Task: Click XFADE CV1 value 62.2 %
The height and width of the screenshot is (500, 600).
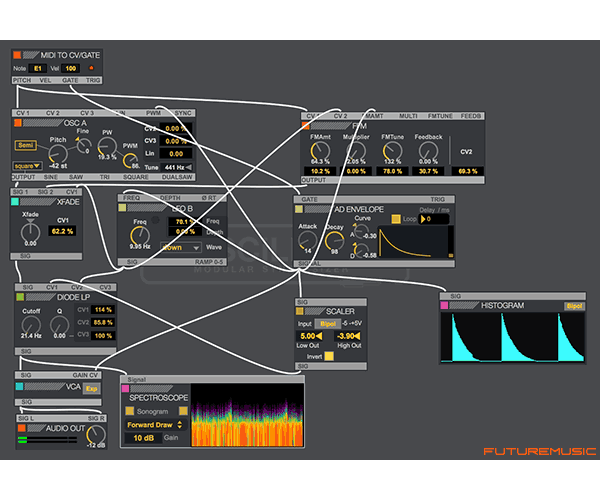Action: [x=62, y=231]
